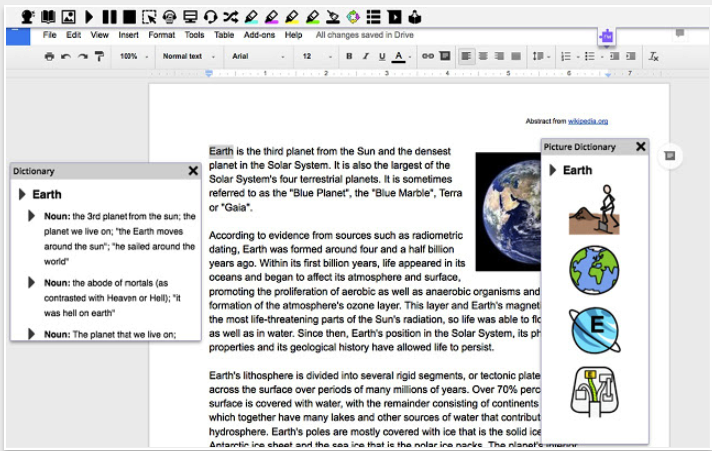Stop the read-aloud playback
712x451 pixels.
click(x=129, y=16)
